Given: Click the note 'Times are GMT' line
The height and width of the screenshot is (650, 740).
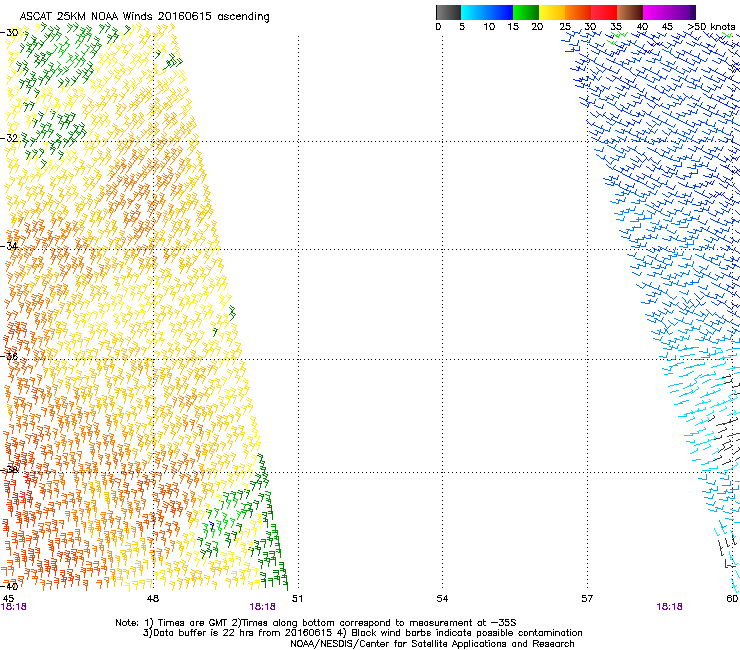Looking at the screenshot, I should [316, 623].
